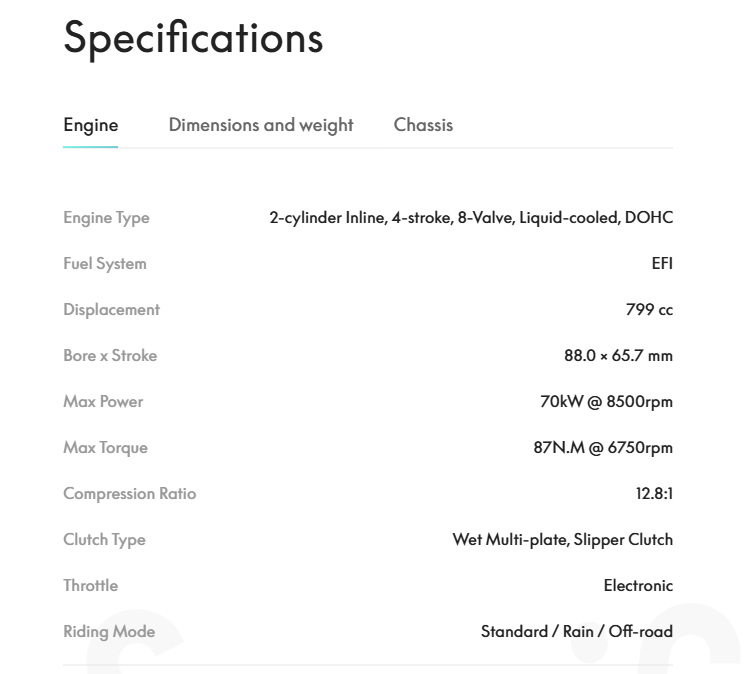Click the Fuel System label
Viewport: 744px width, 674px height.
(x=104, y=264)
